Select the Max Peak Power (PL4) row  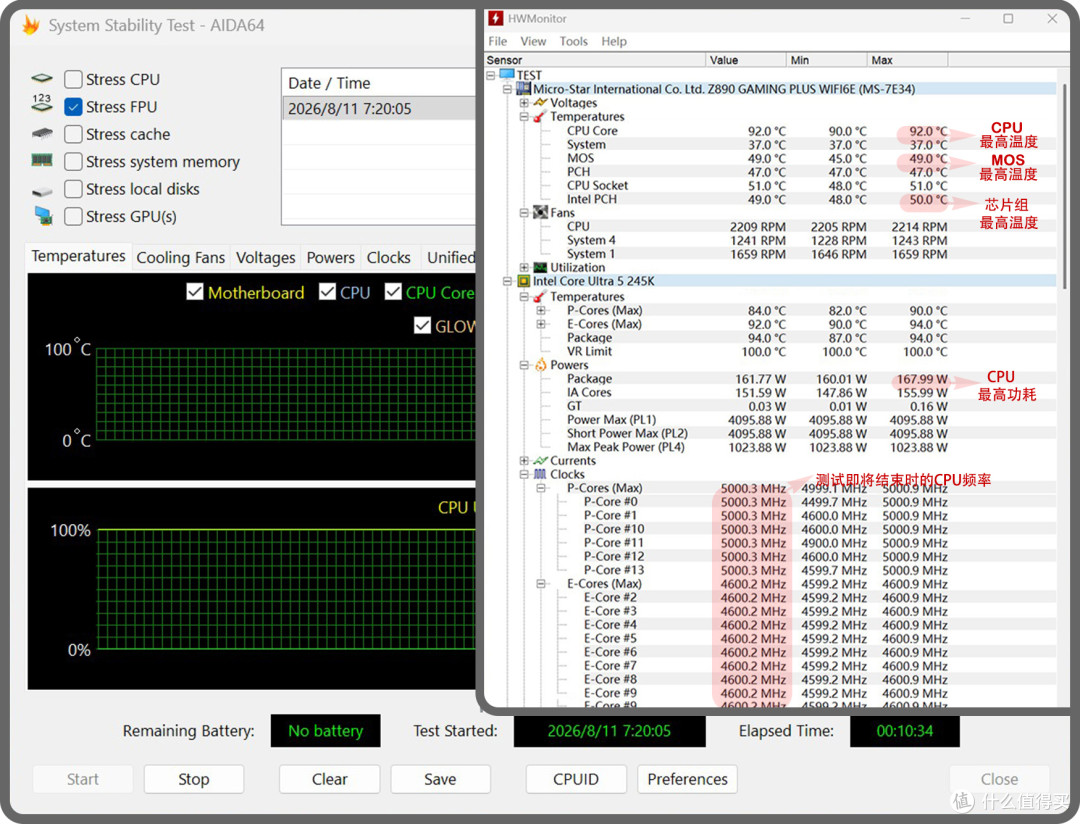(x=770, y=447)
